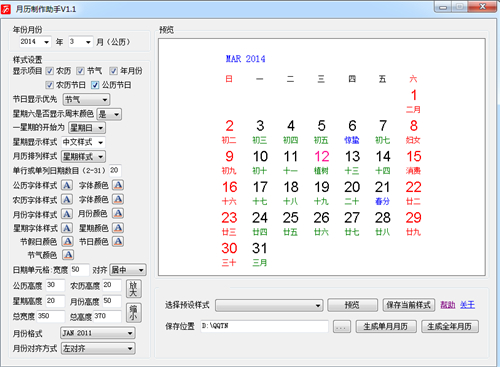Uncheck the 节气 display checkbox
The image size is (500, 367).
tap(80, 71)
